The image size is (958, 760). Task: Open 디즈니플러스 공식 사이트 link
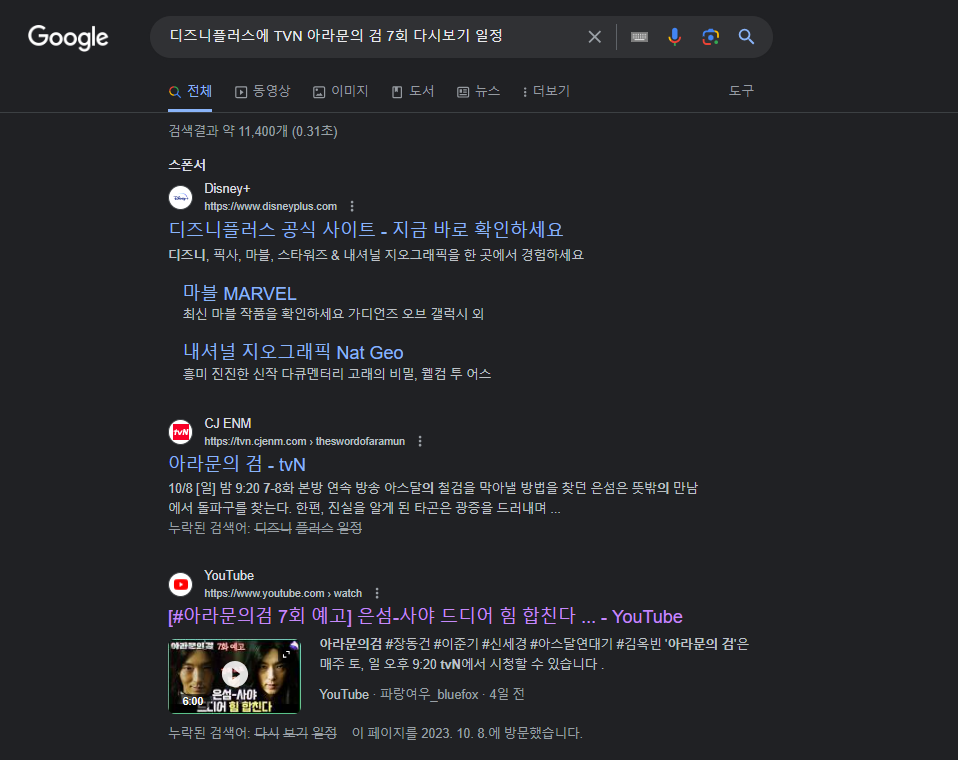(x=365, y=230)
